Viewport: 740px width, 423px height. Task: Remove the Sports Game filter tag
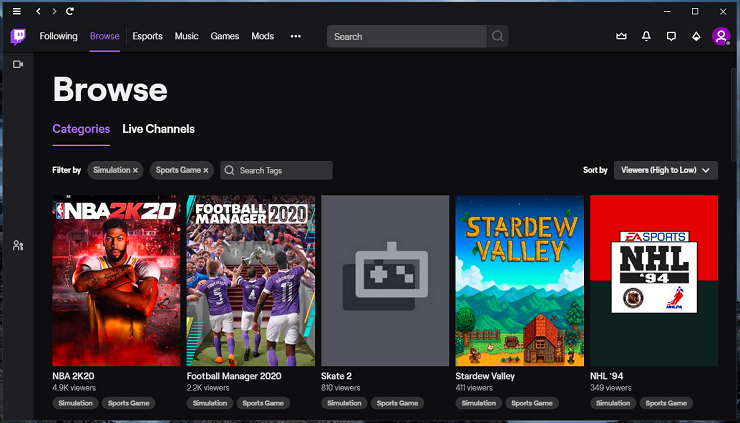pyautogui.click(x=206, y=170)
